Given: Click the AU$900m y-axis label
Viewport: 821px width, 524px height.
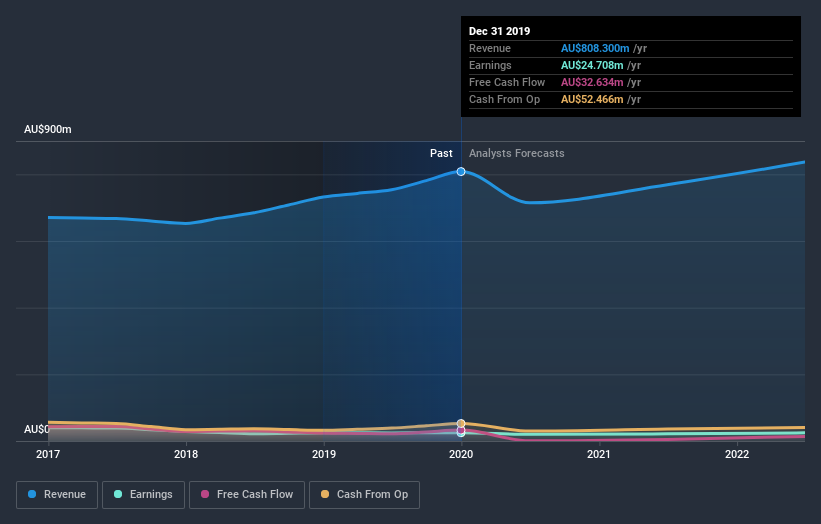Looking at the screenshot, I should [x=48, y=129].
